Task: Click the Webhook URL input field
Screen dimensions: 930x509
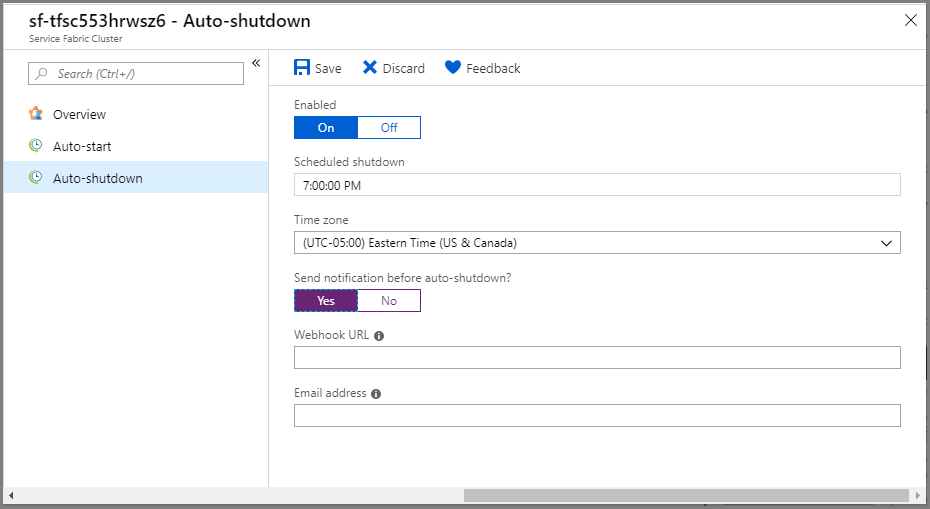Action: pos(597,358)
